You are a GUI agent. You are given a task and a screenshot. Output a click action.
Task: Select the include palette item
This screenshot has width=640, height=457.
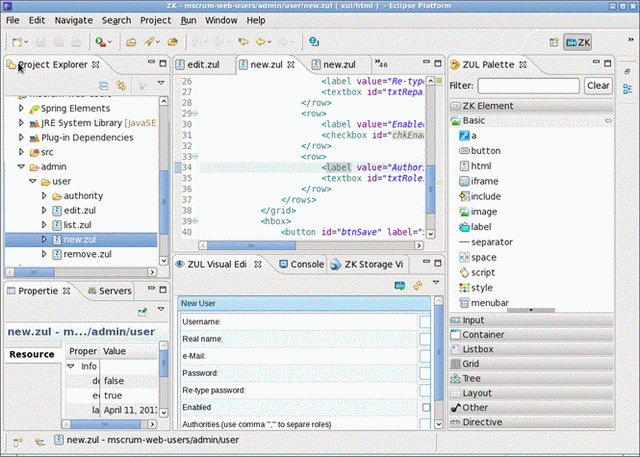click(x=480, y=196)
